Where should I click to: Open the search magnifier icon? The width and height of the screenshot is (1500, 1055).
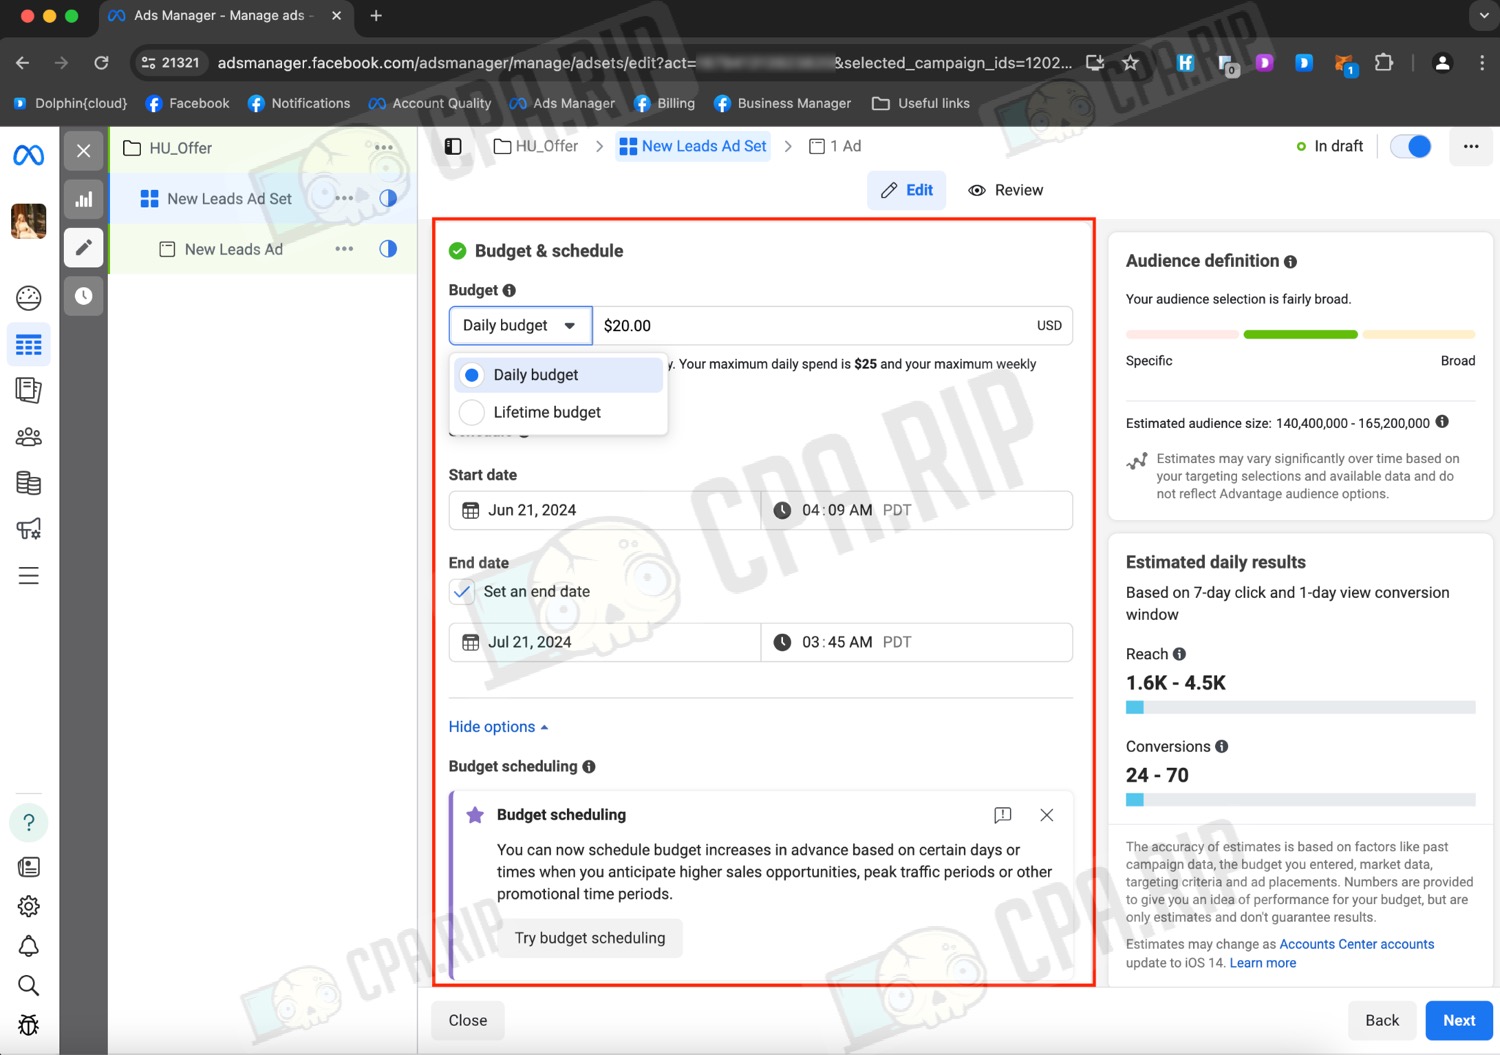29,986
